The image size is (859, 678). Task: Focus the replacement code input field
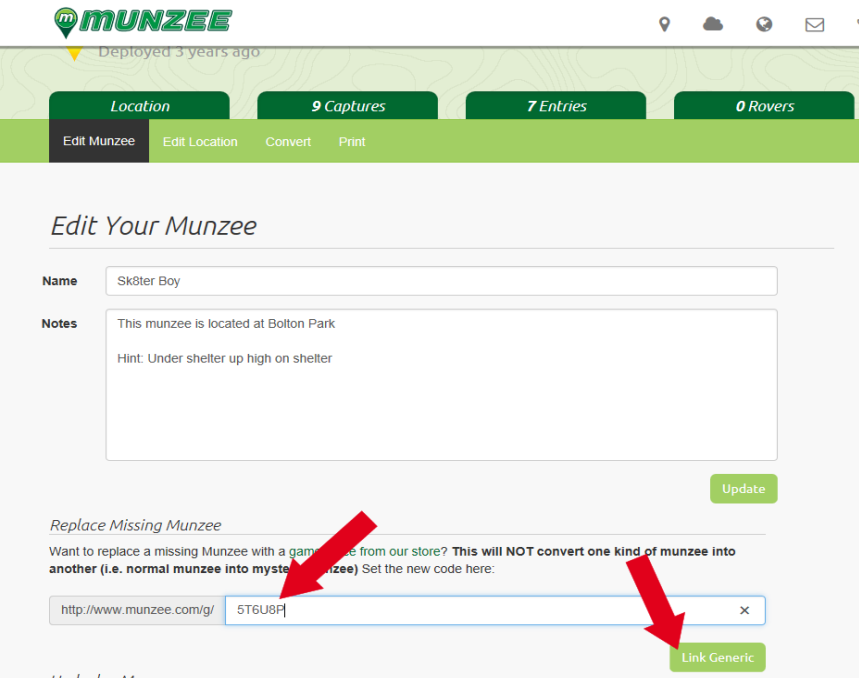[x=495, y=610]
